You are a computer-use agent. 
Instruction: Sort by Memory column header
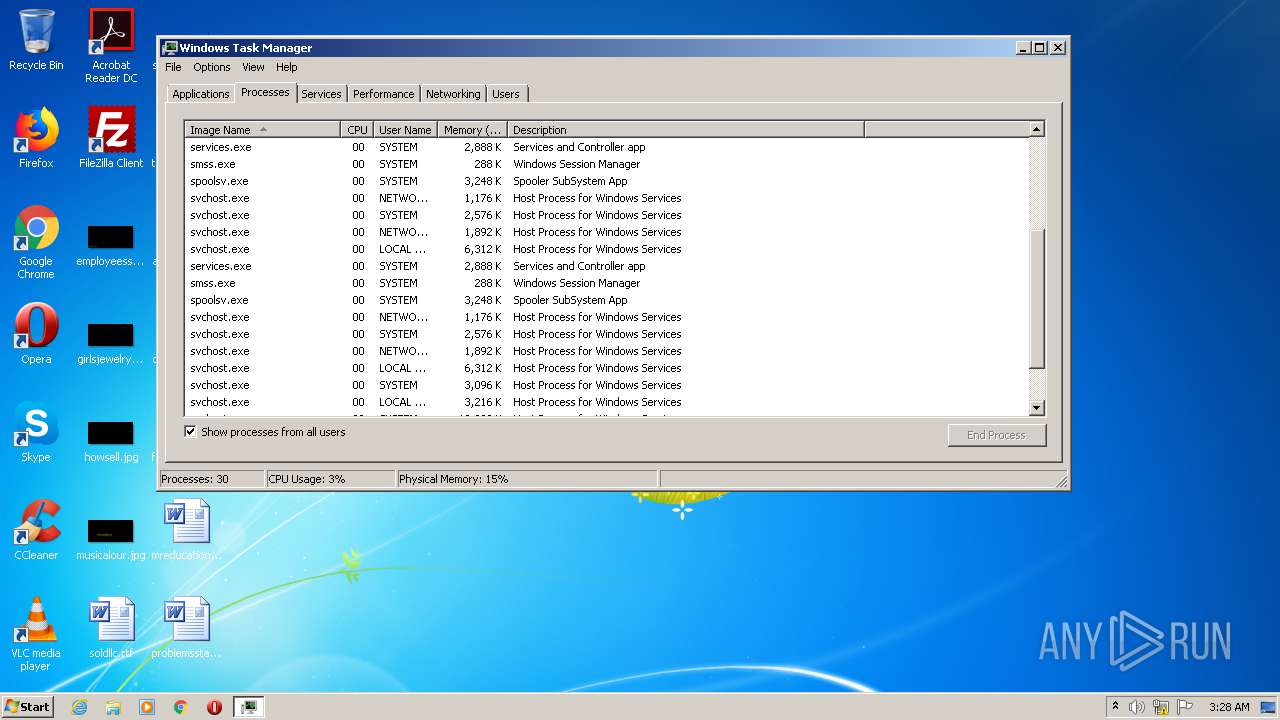click(x=472, y=130)
